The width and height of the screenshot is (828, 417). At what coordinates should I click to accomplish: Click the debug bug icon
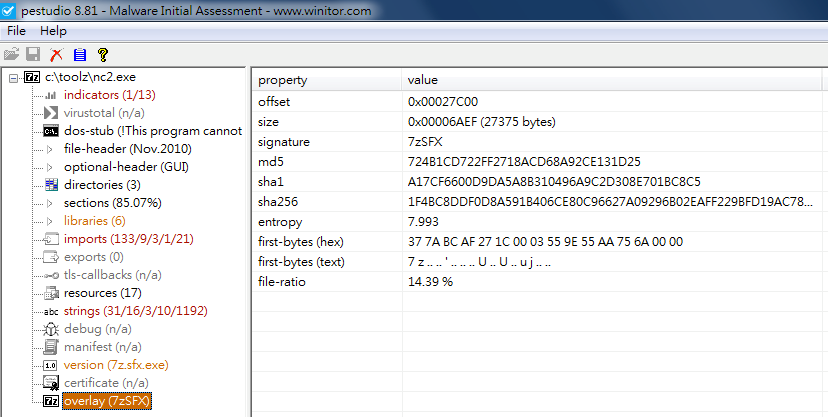51,329
